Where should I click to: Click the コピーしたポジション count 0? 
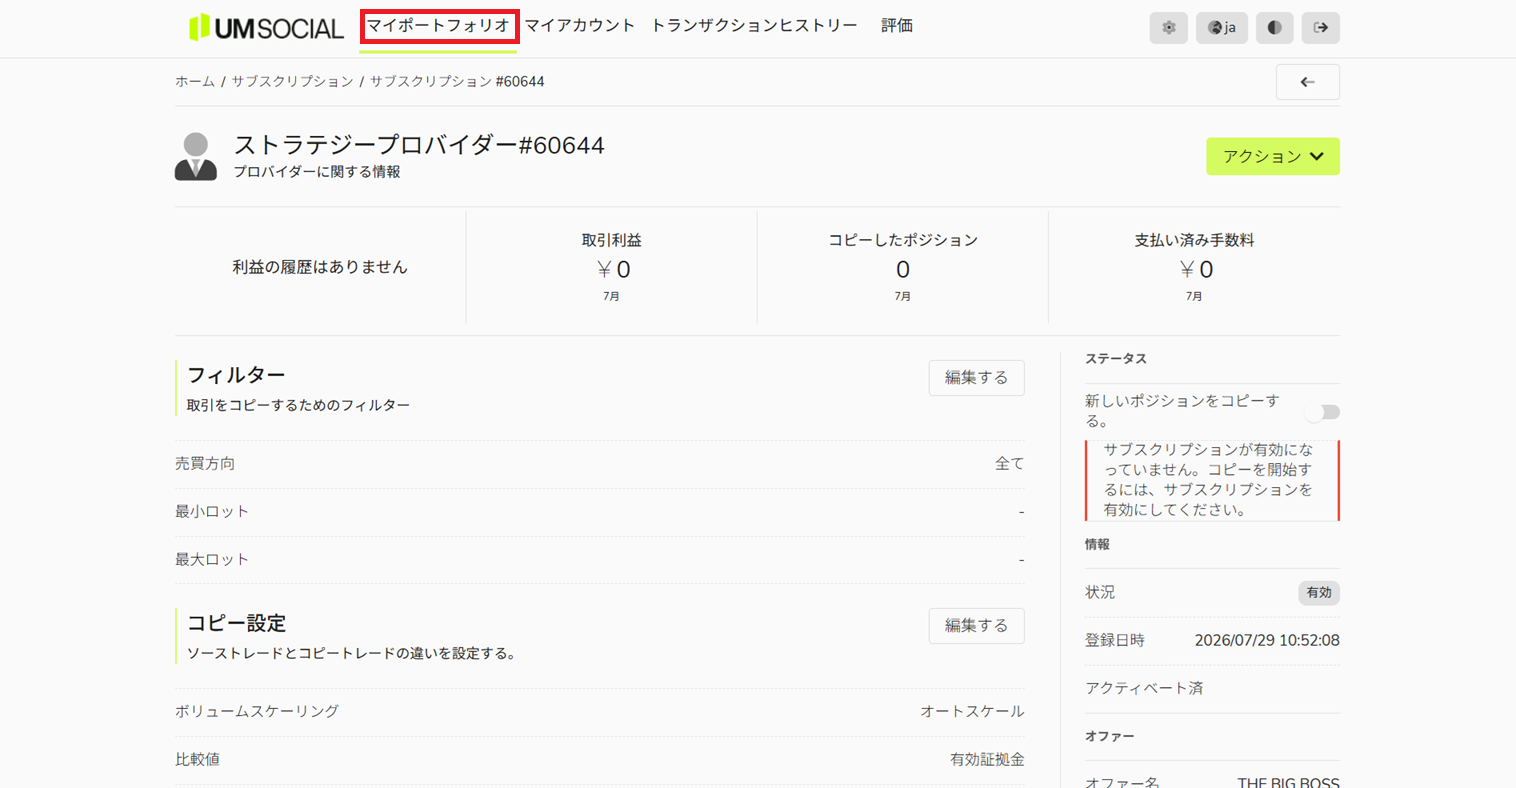[903, 269]
